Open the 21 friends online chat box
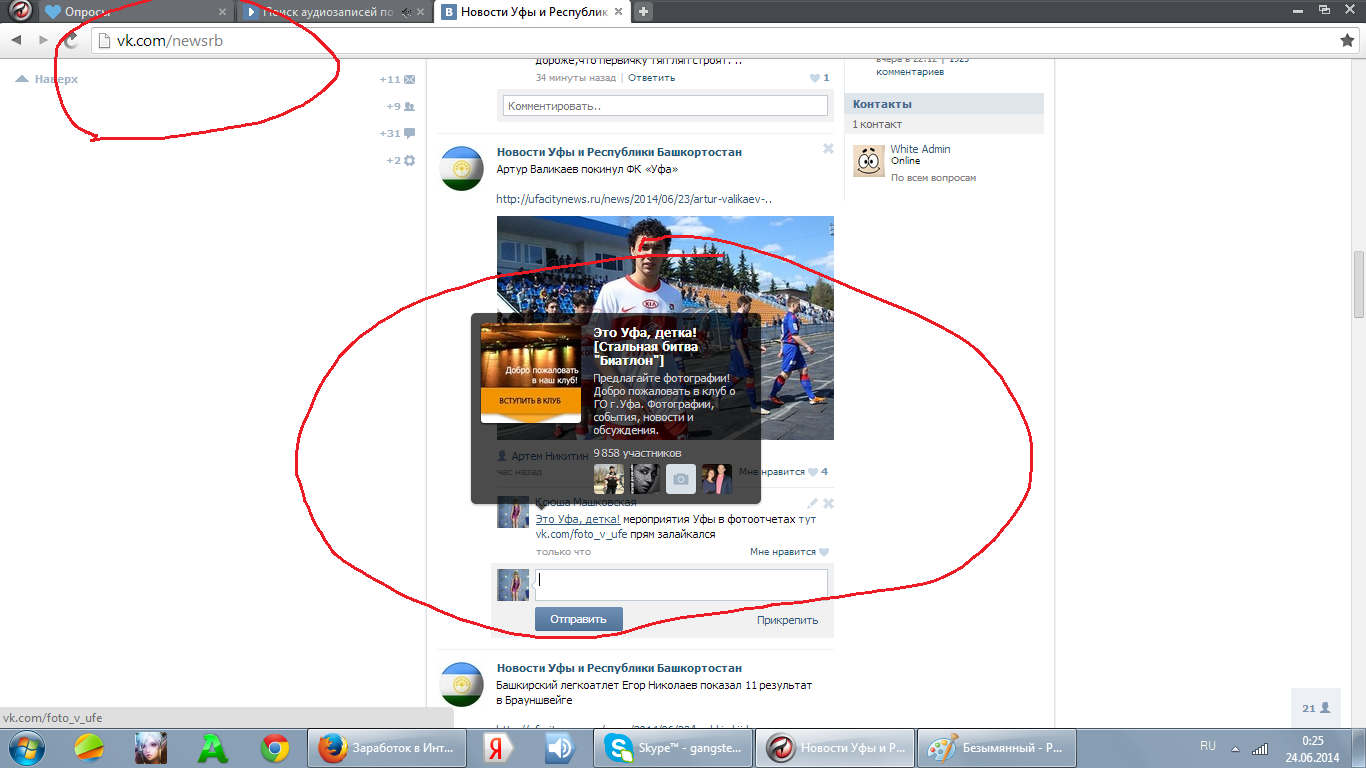The width and height of the screenshot is (1366, 768). coord(1316,708)
